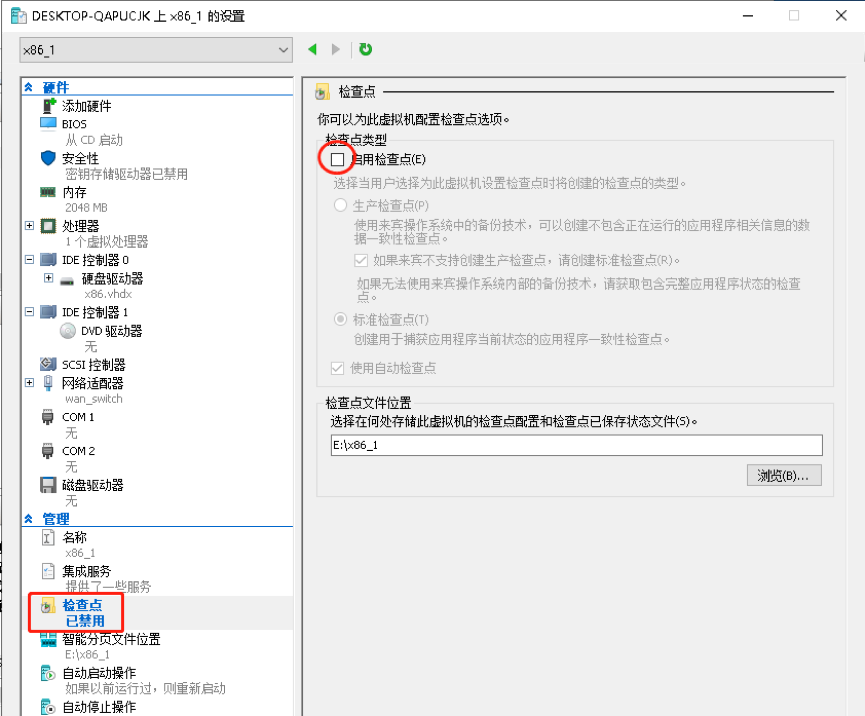
Task: Select the wan_switch network entry
Action: click(94, 399)
